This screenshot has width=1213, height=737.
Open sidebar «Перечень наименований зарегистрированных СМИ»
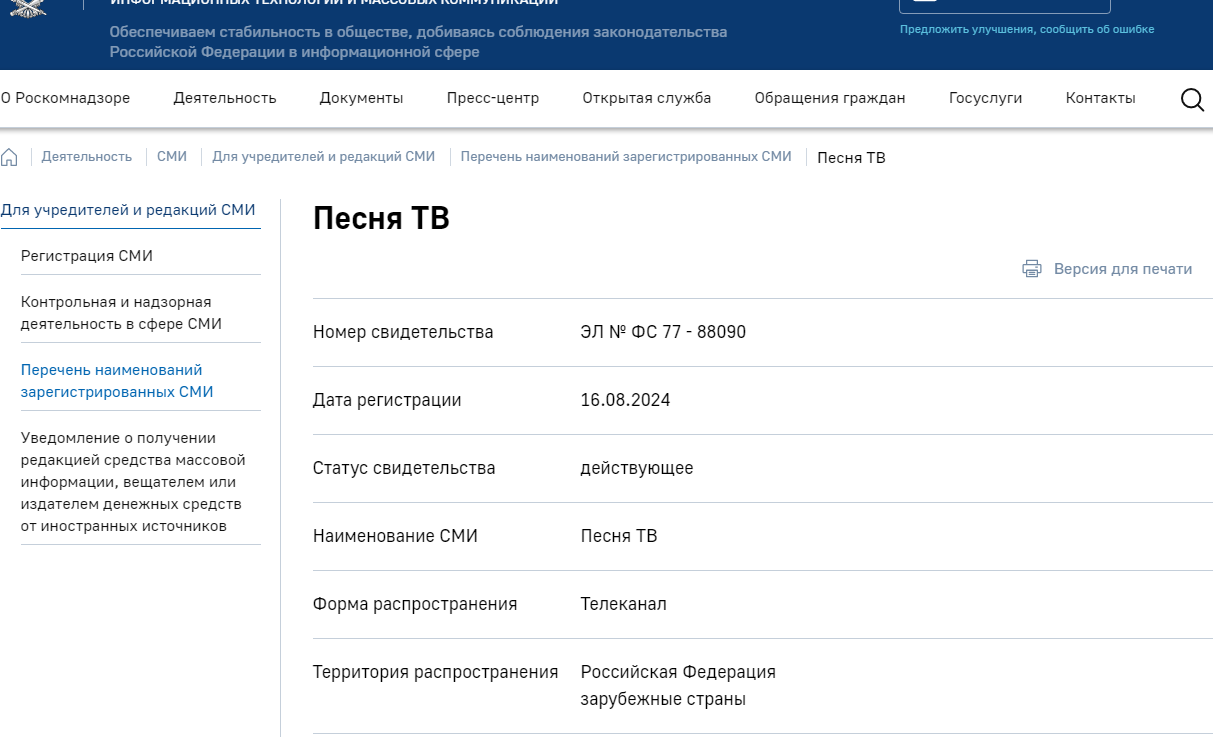coord(117,381)
